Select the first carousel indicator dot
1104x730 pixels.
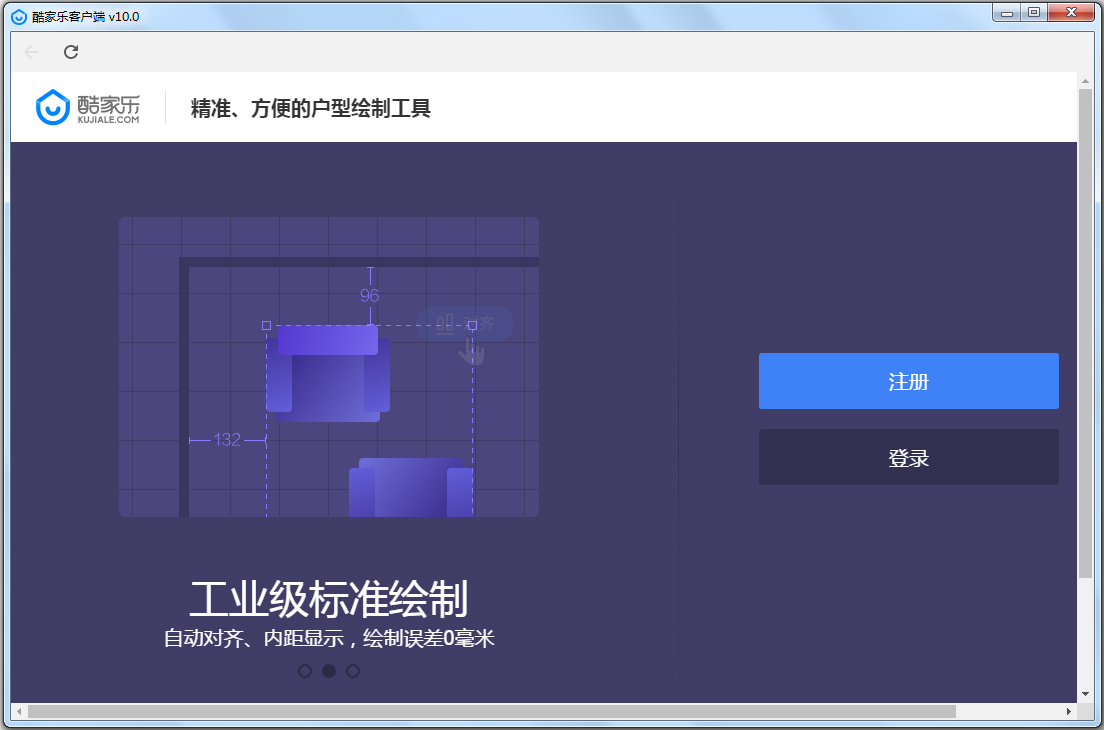[x=305, y=671]
